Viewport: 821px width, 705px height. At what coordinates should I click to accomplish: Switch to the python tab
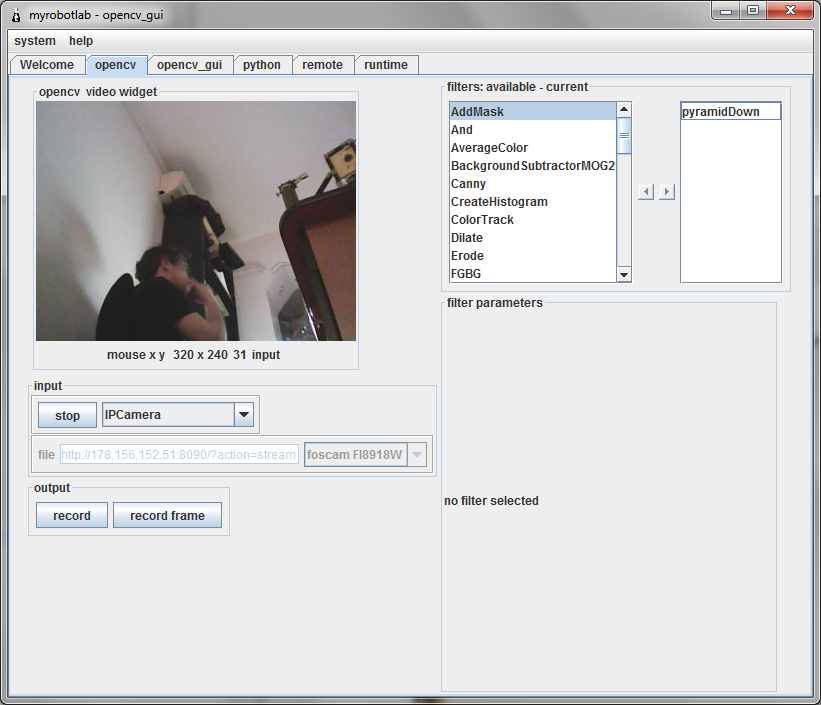pos(262,65)
